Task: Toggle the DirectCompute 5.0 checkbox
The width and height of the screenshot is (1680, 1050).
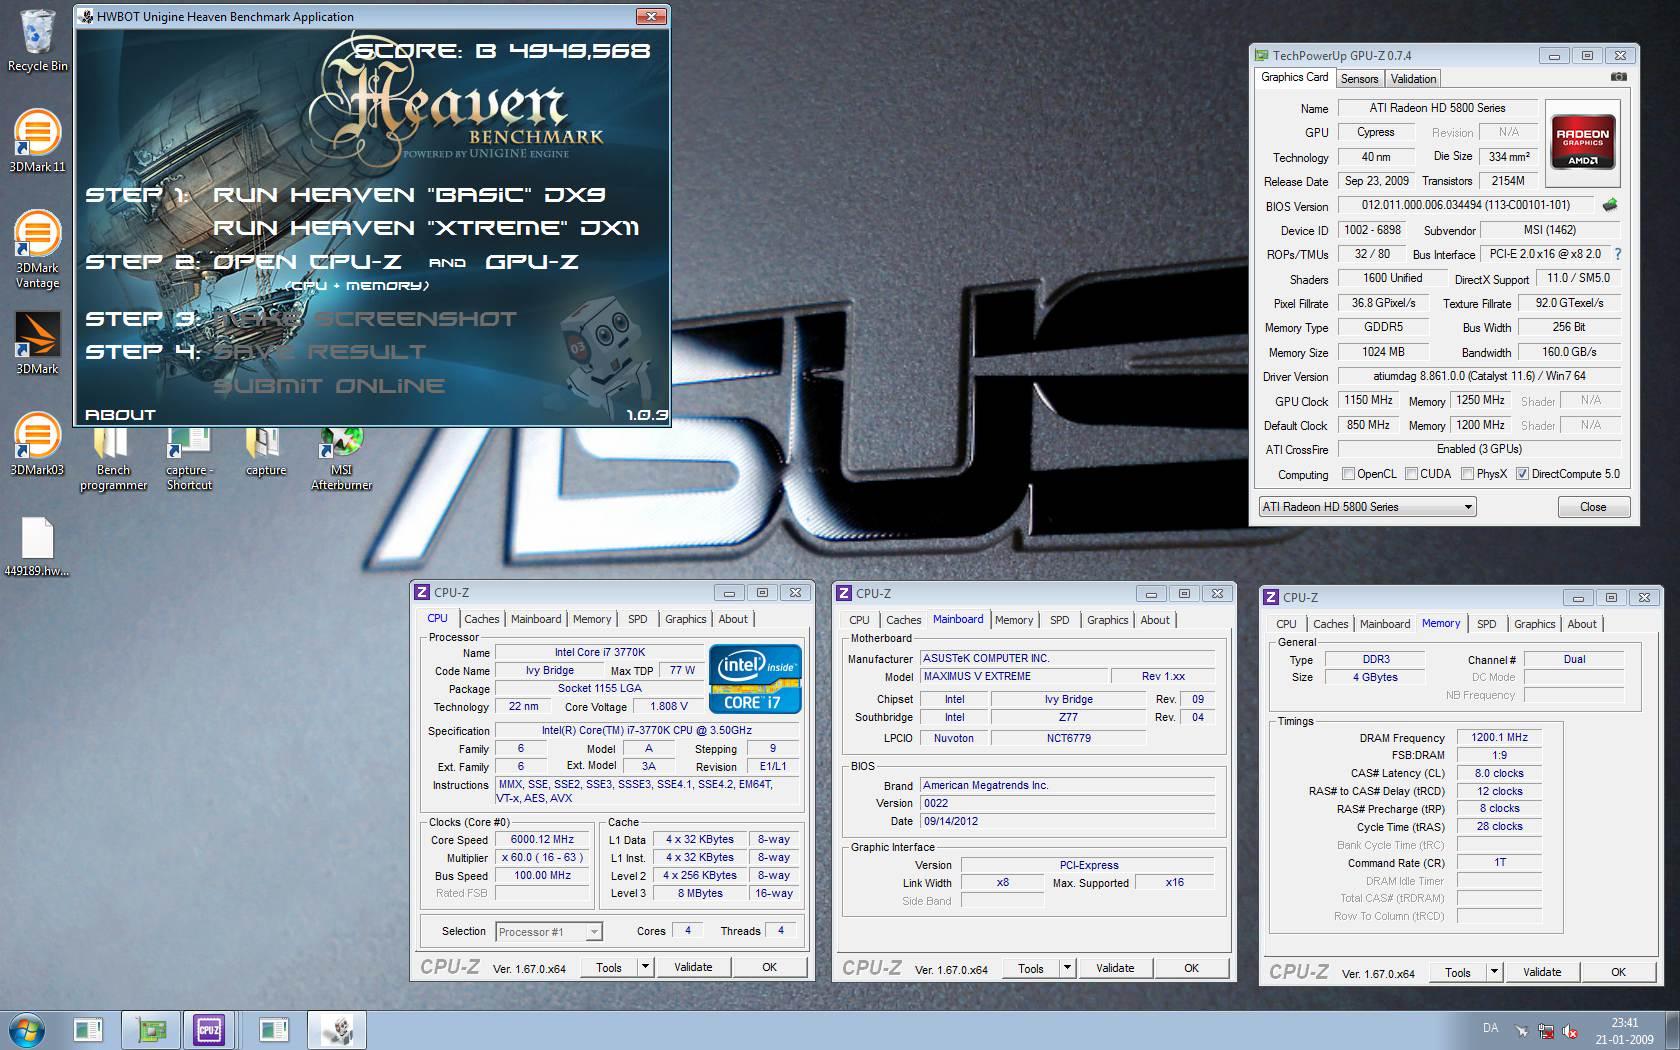Action: 1522,474
